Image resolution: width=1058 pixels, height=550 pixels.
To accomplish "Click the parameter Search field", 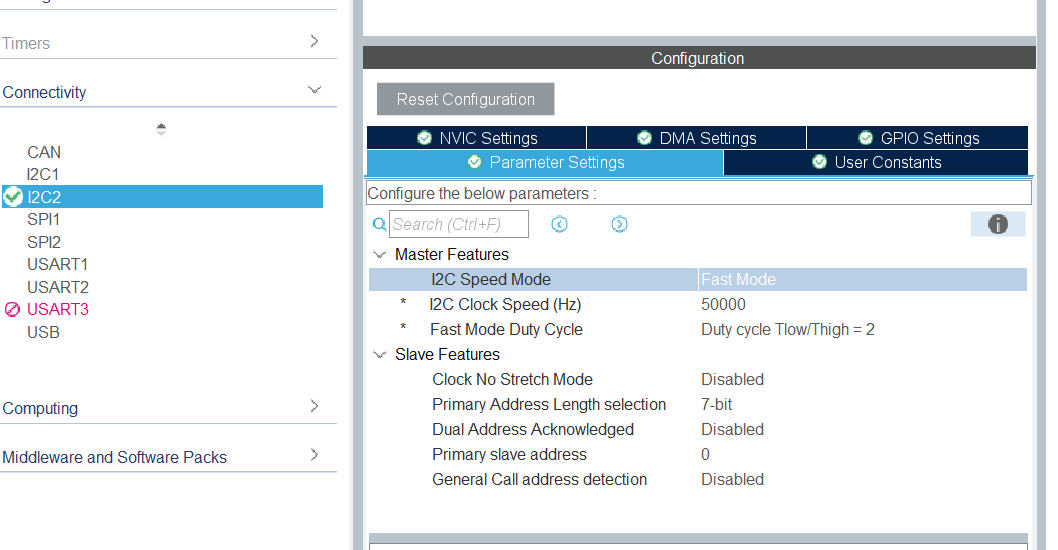I will point(459,224).
